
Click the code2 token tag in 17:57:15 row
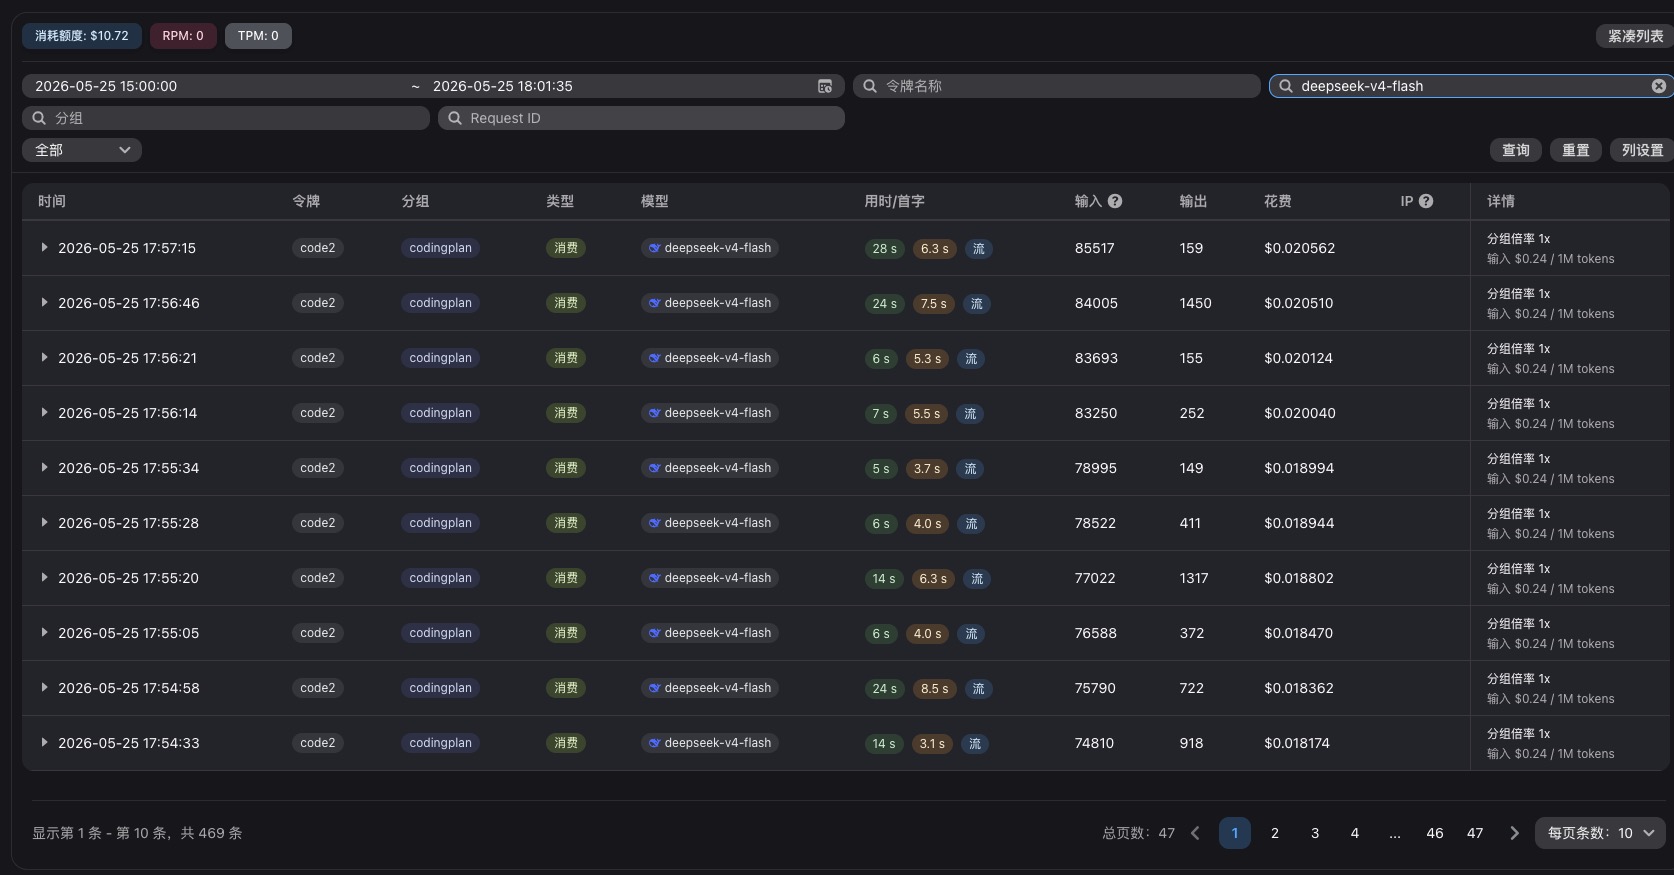318,248
